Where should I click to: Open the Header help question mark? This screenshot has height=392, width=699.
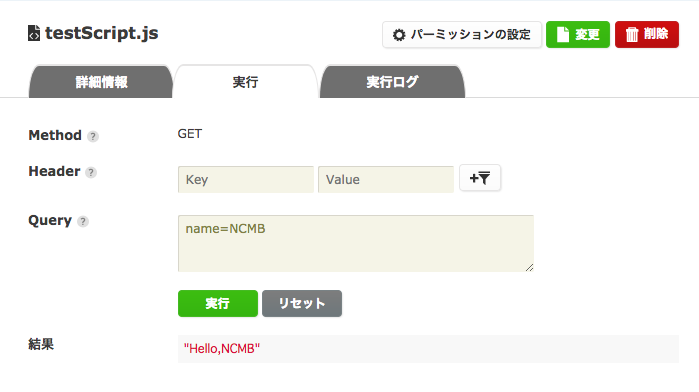click(91, 172)
